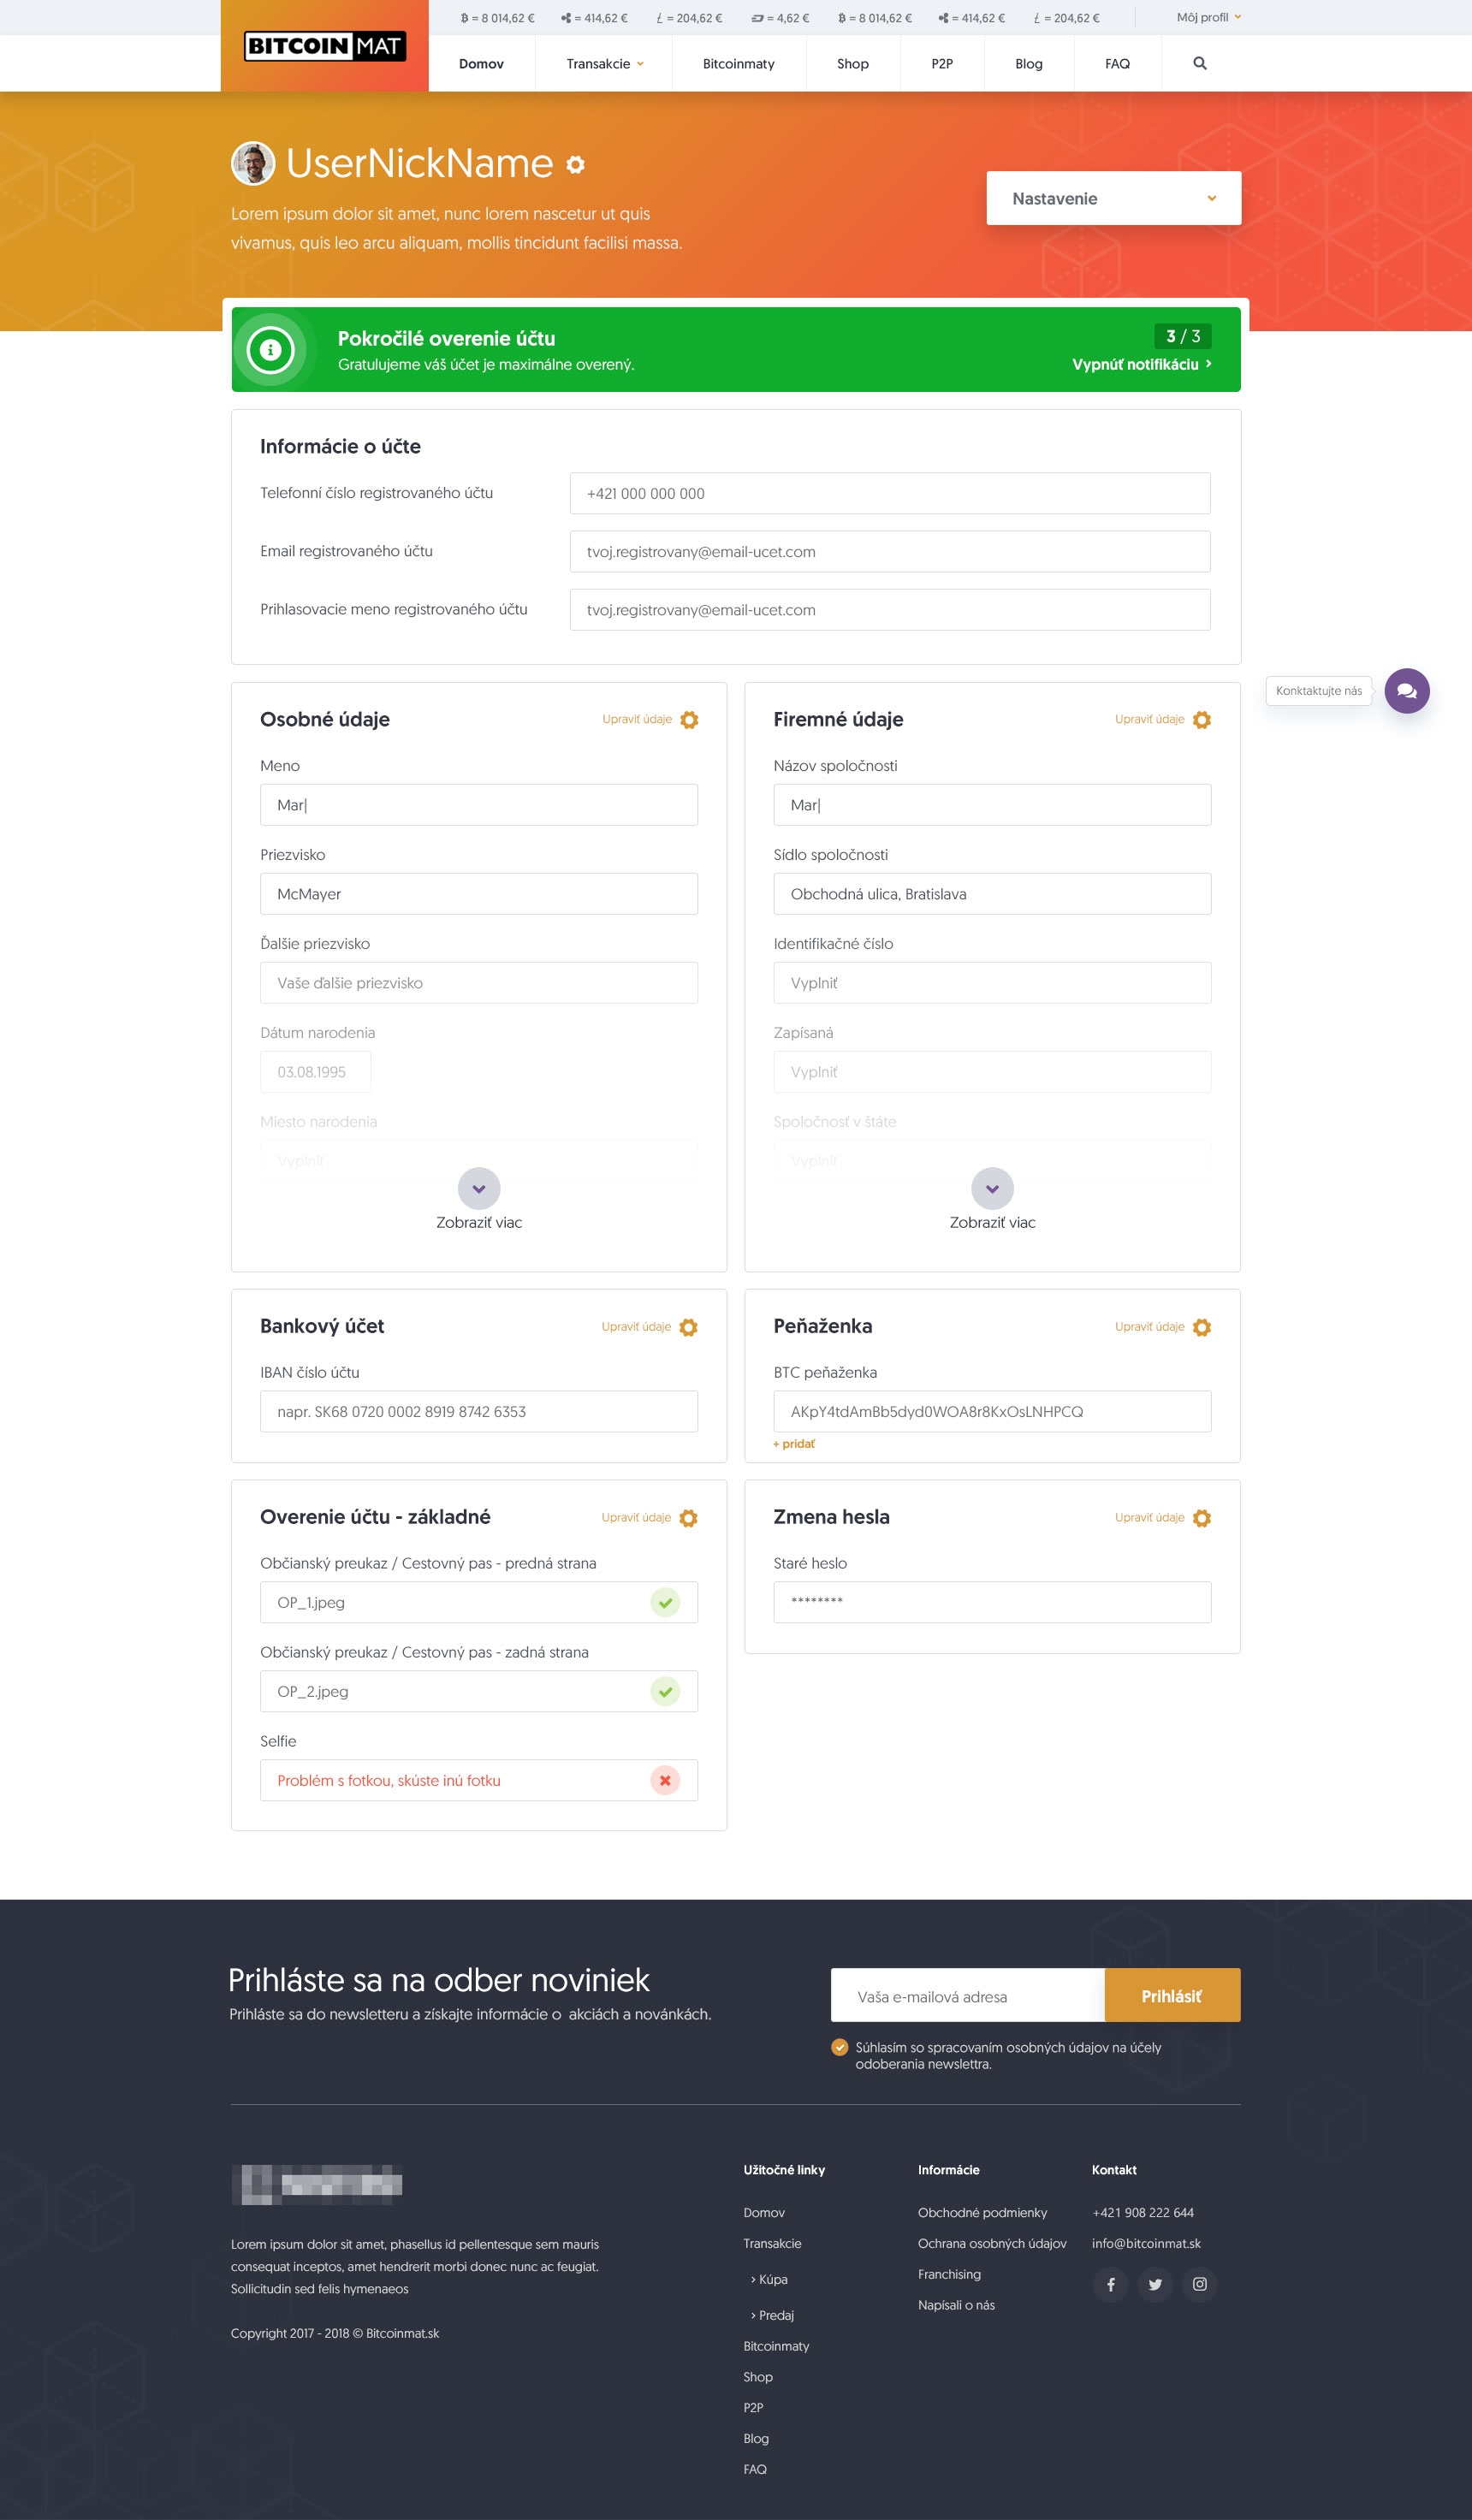This screenshot has height=2520, width=1472.
Task: Click the gear icon next to UserNickName
Action: [575, 164]
